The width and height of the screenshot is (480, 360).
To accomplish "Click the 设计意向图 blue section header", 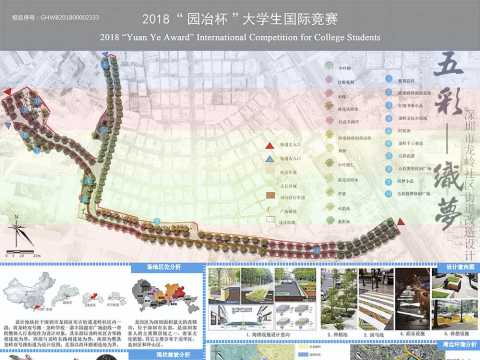I will point(459,267).
